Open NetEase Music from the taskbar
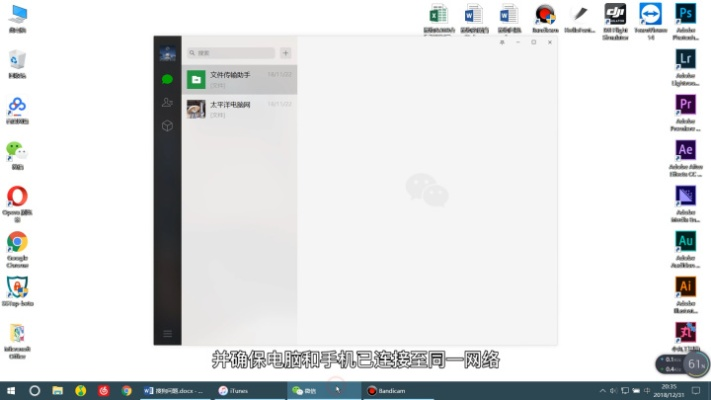Screen dimensions: 711x400 pyautogui.click(x=104, y=390)
